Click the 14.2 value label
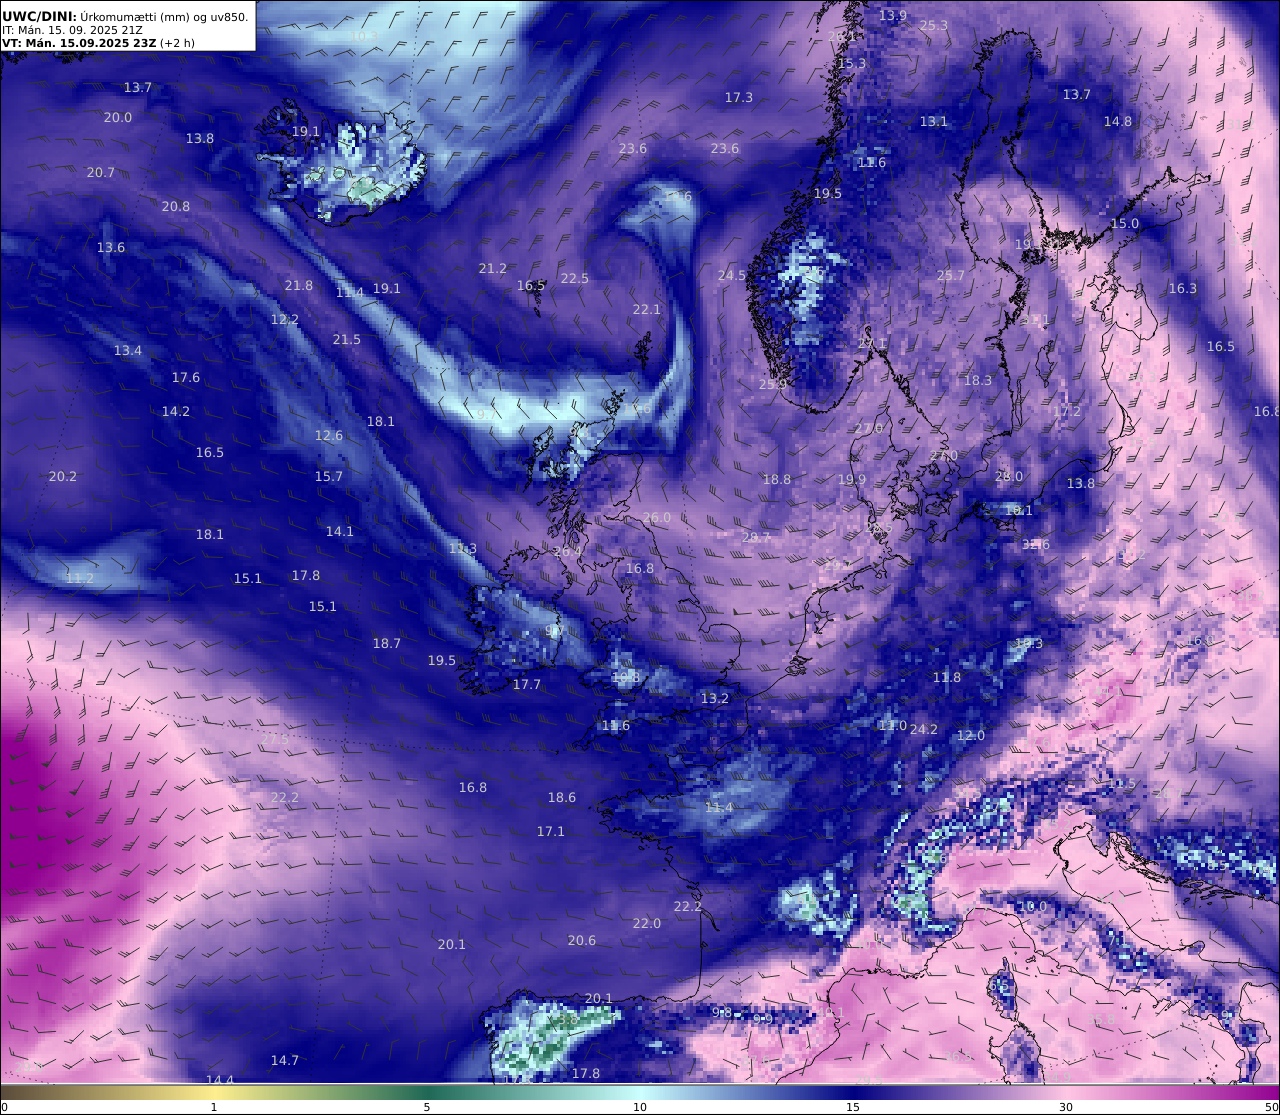The image size is (1280, 1115). coord(176,412)
